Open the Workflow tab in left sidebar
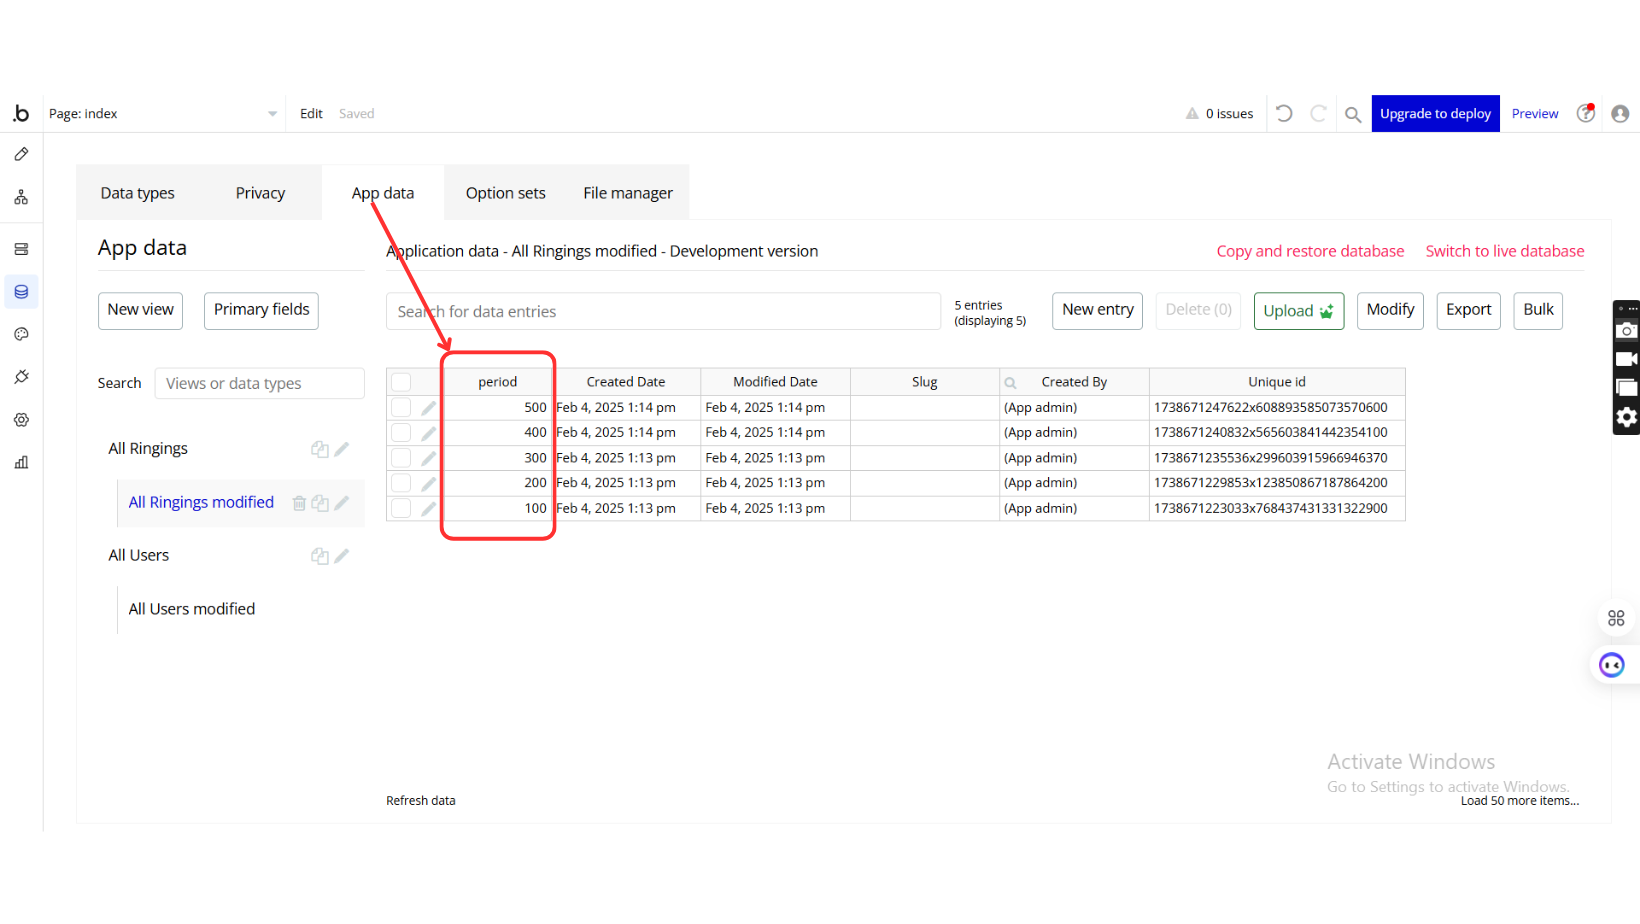Image resolution: width=1640 pixels, height=924 pixels. click(21, 198)
